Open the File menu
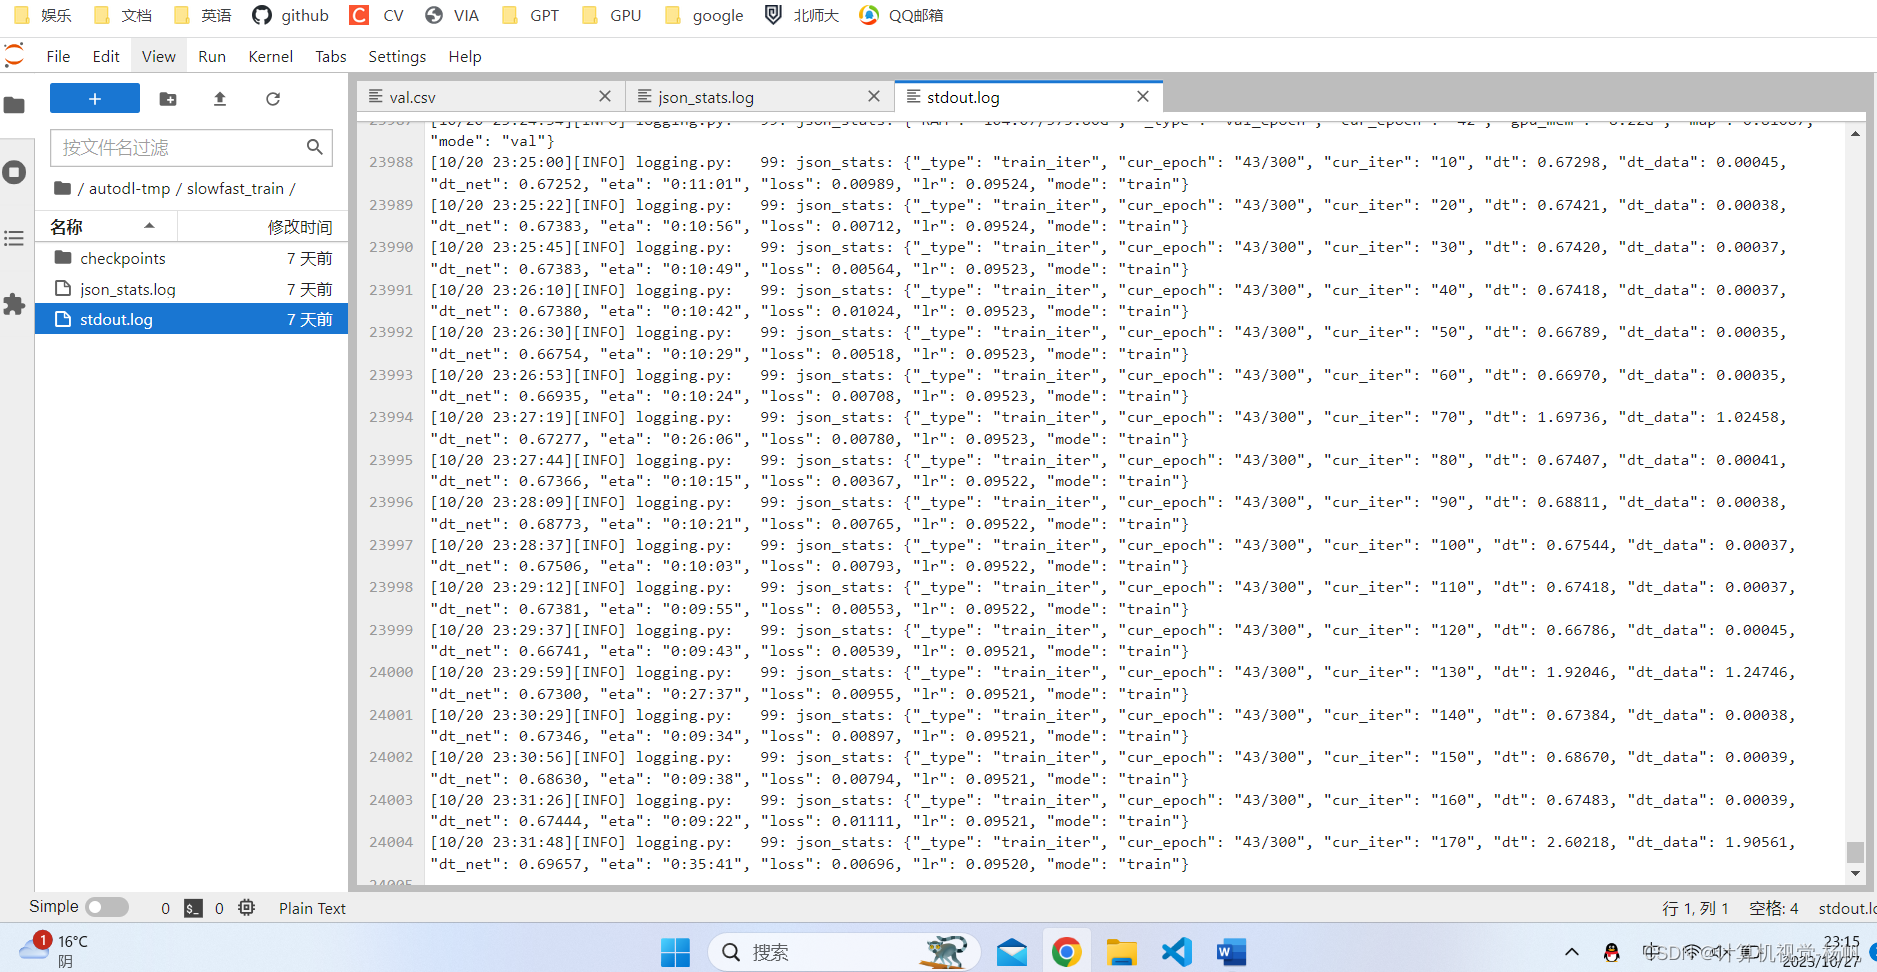Image resolution: width=1877 pixels, height=972 pixels. [58, 56]
